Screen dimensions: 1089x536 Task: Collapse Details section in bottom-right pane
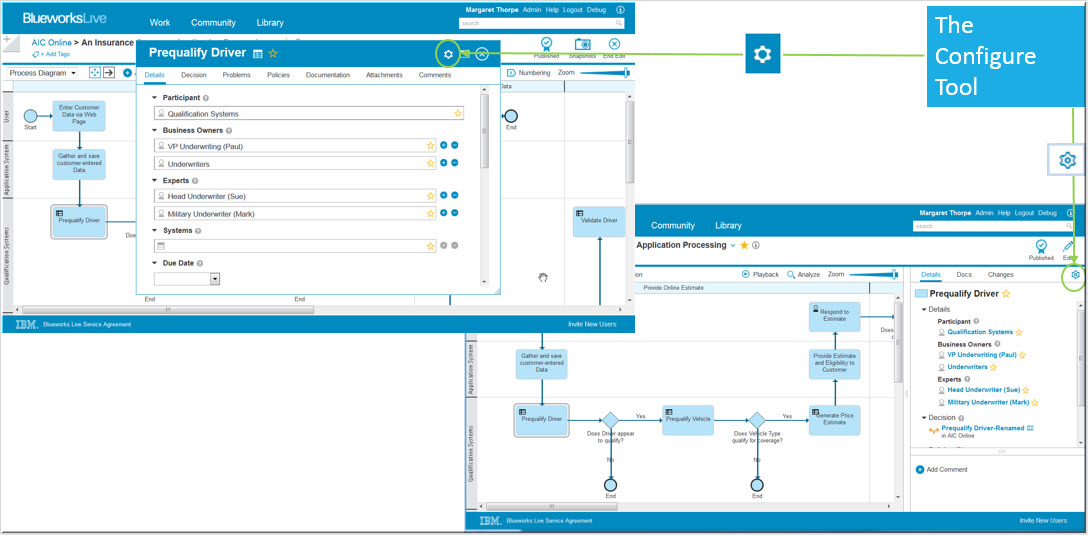click(924, 310)
